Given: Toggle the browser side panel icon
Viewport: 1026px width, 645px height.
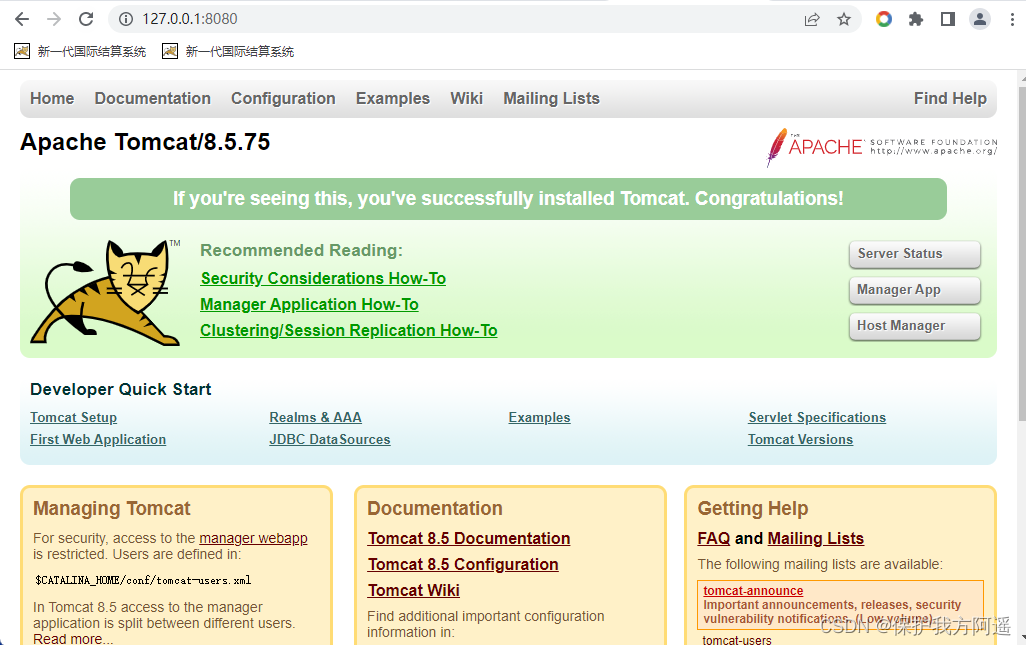Looking at the screenshot, I should 948,19.
